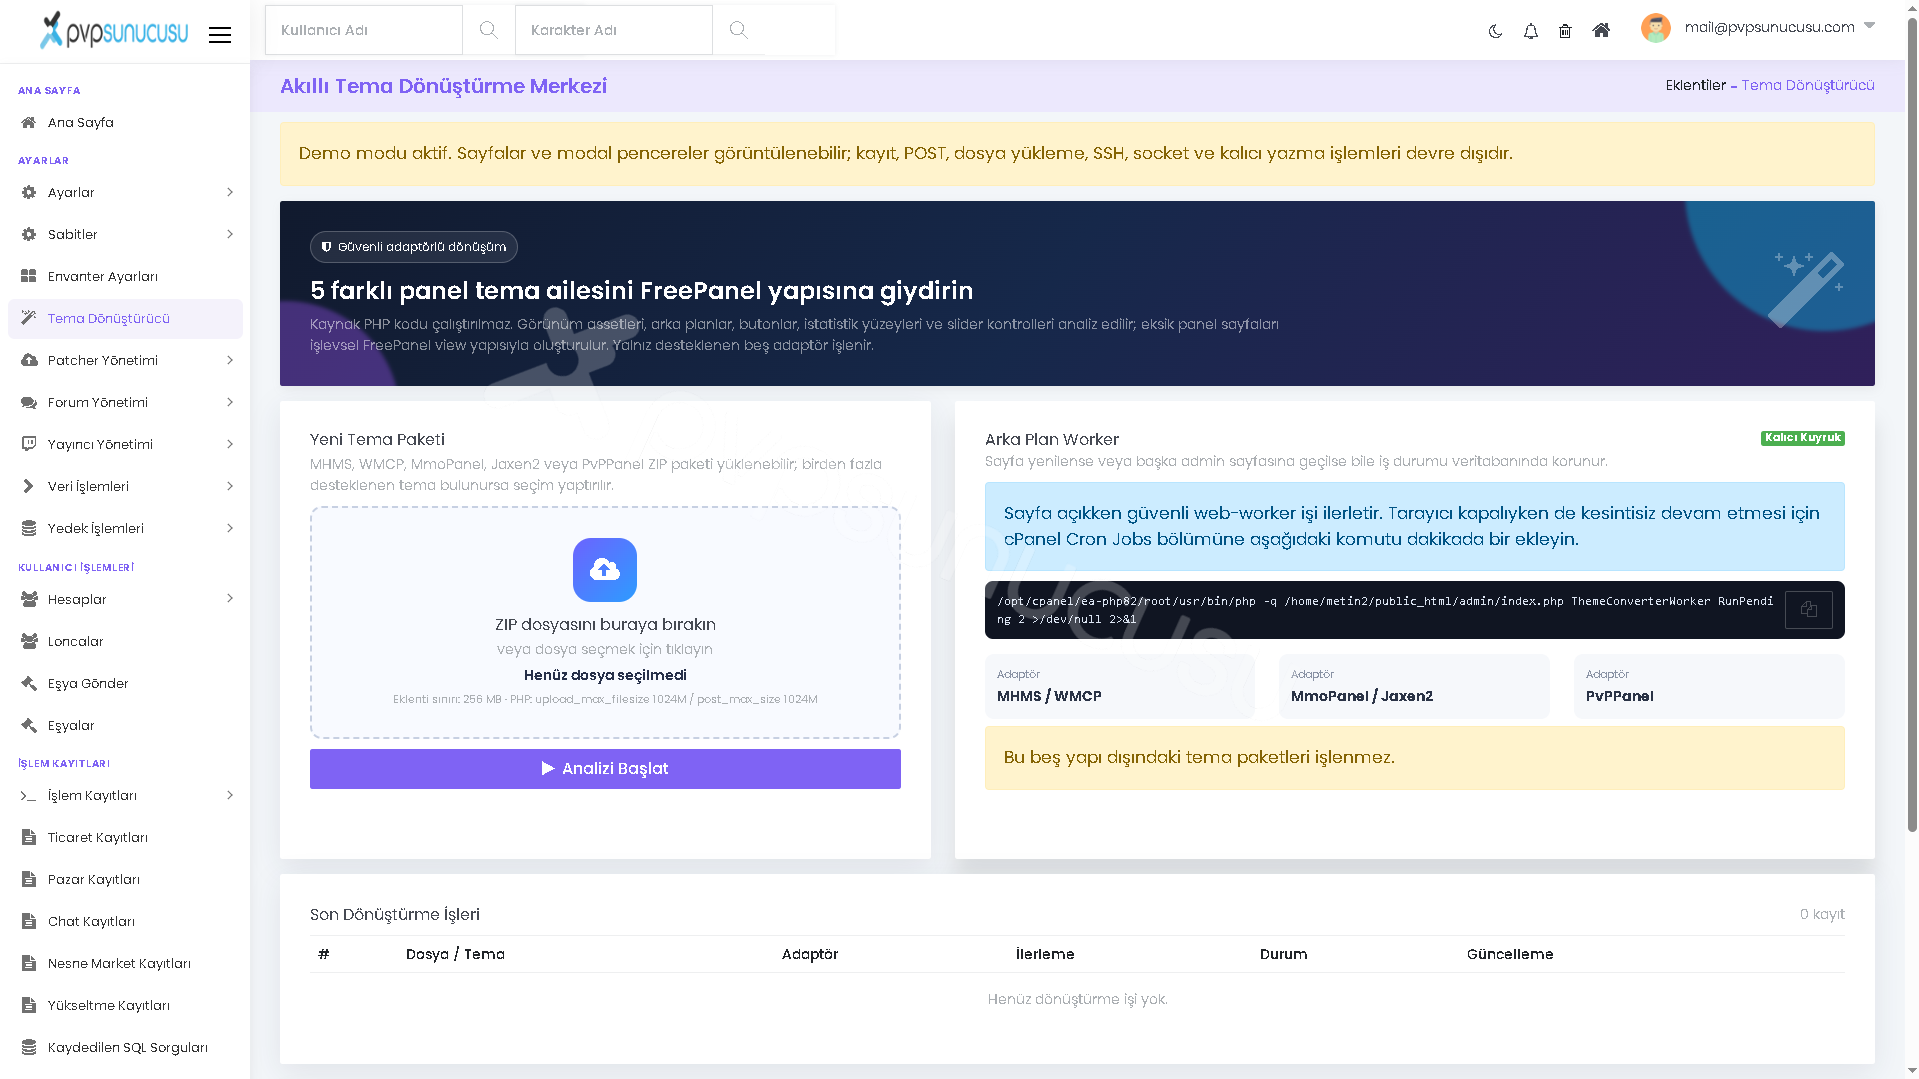Open Pazar Kayıtları menu item
1919x1079 pixels.
click(125, 880)
